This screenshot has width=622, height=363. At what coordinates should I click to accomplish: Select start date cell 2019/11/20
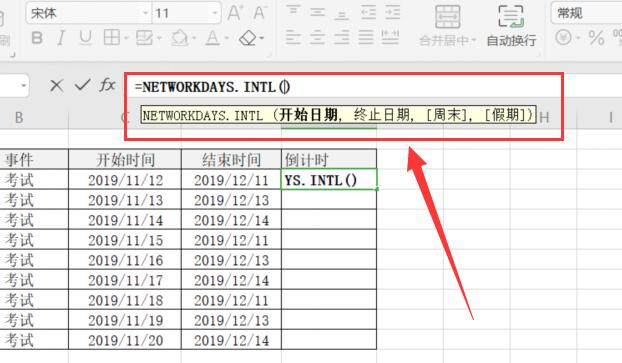pos(125,340)
